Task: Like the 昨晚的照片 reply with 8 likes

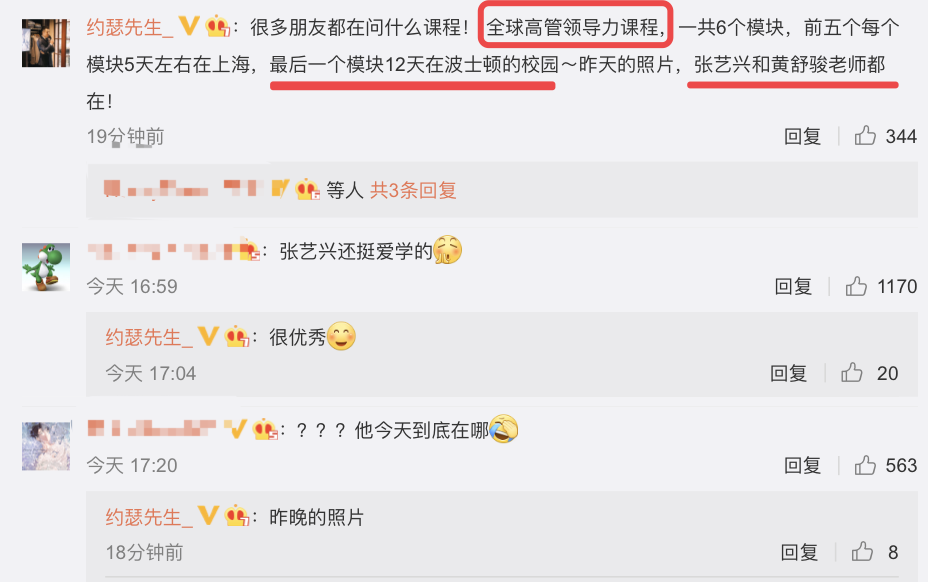Action: coord(862,552)
